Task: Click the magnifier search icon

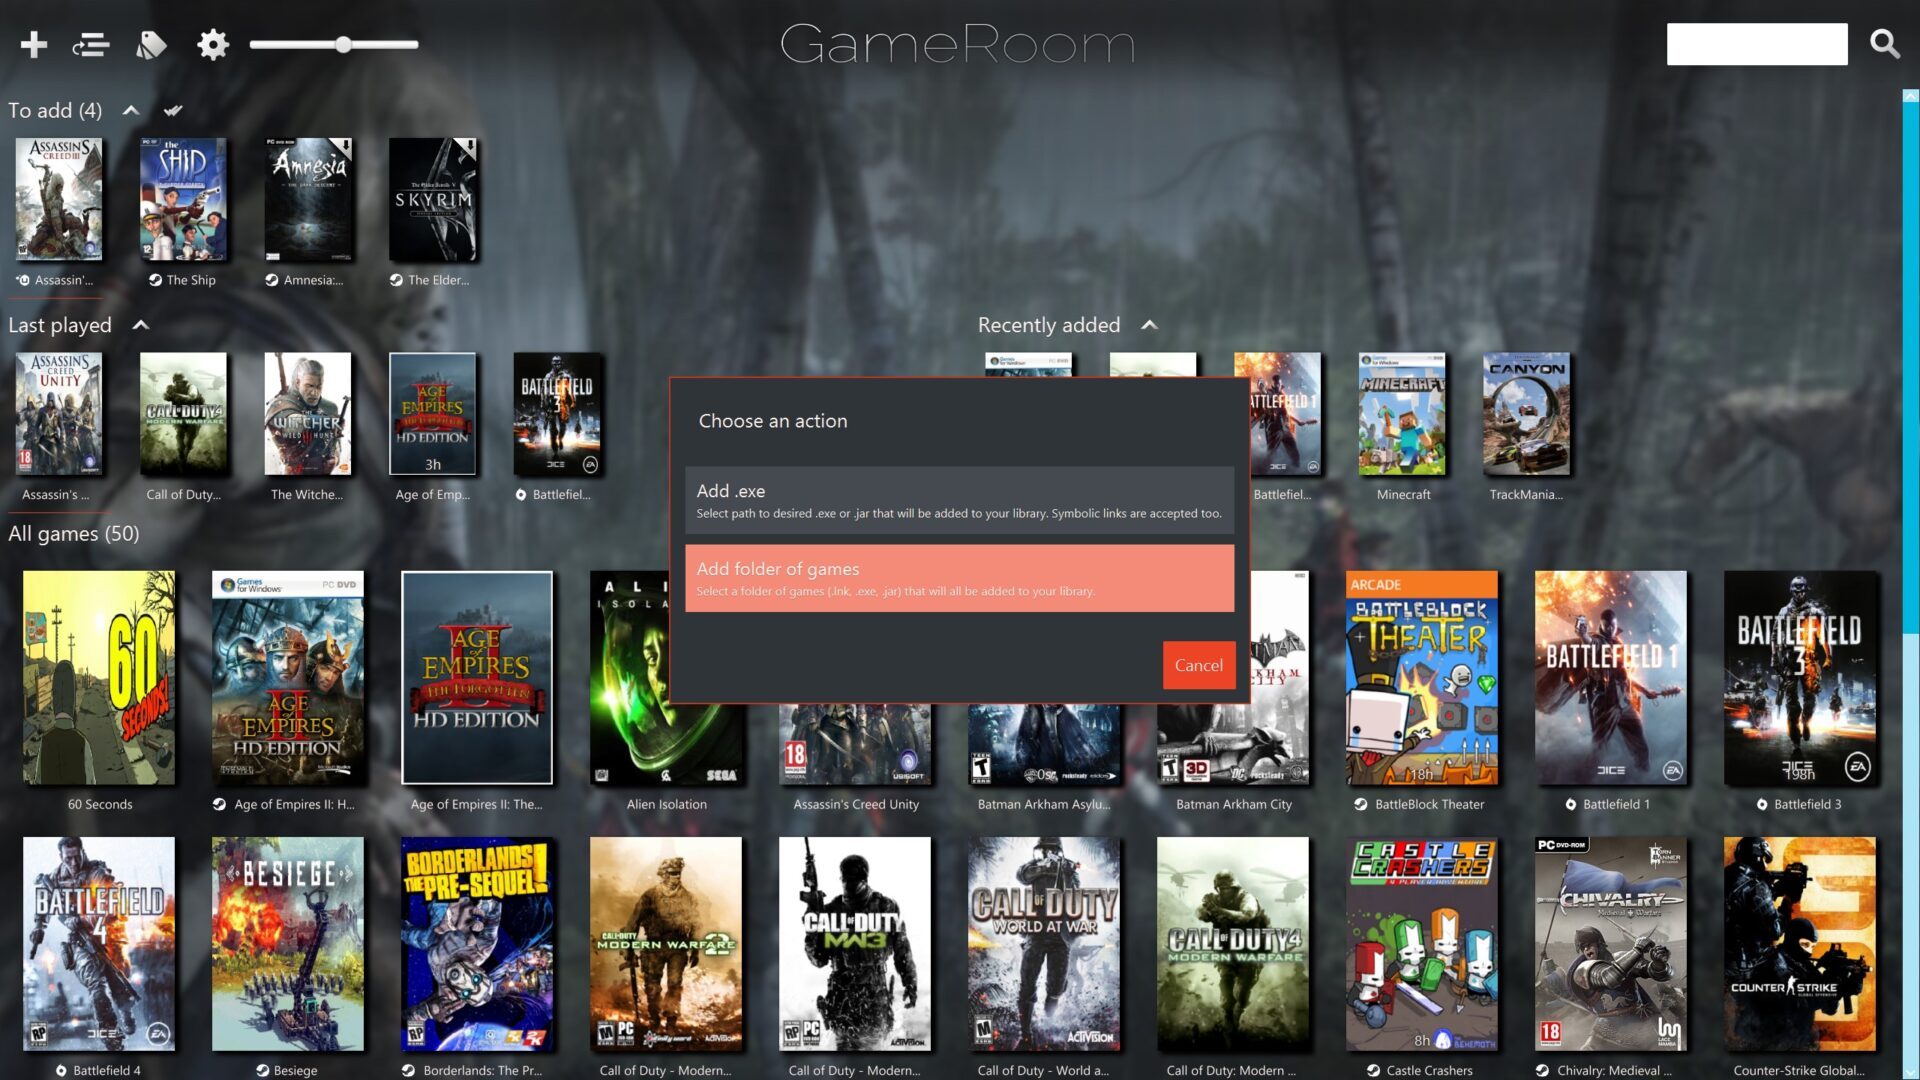Action: point(1885,44)
